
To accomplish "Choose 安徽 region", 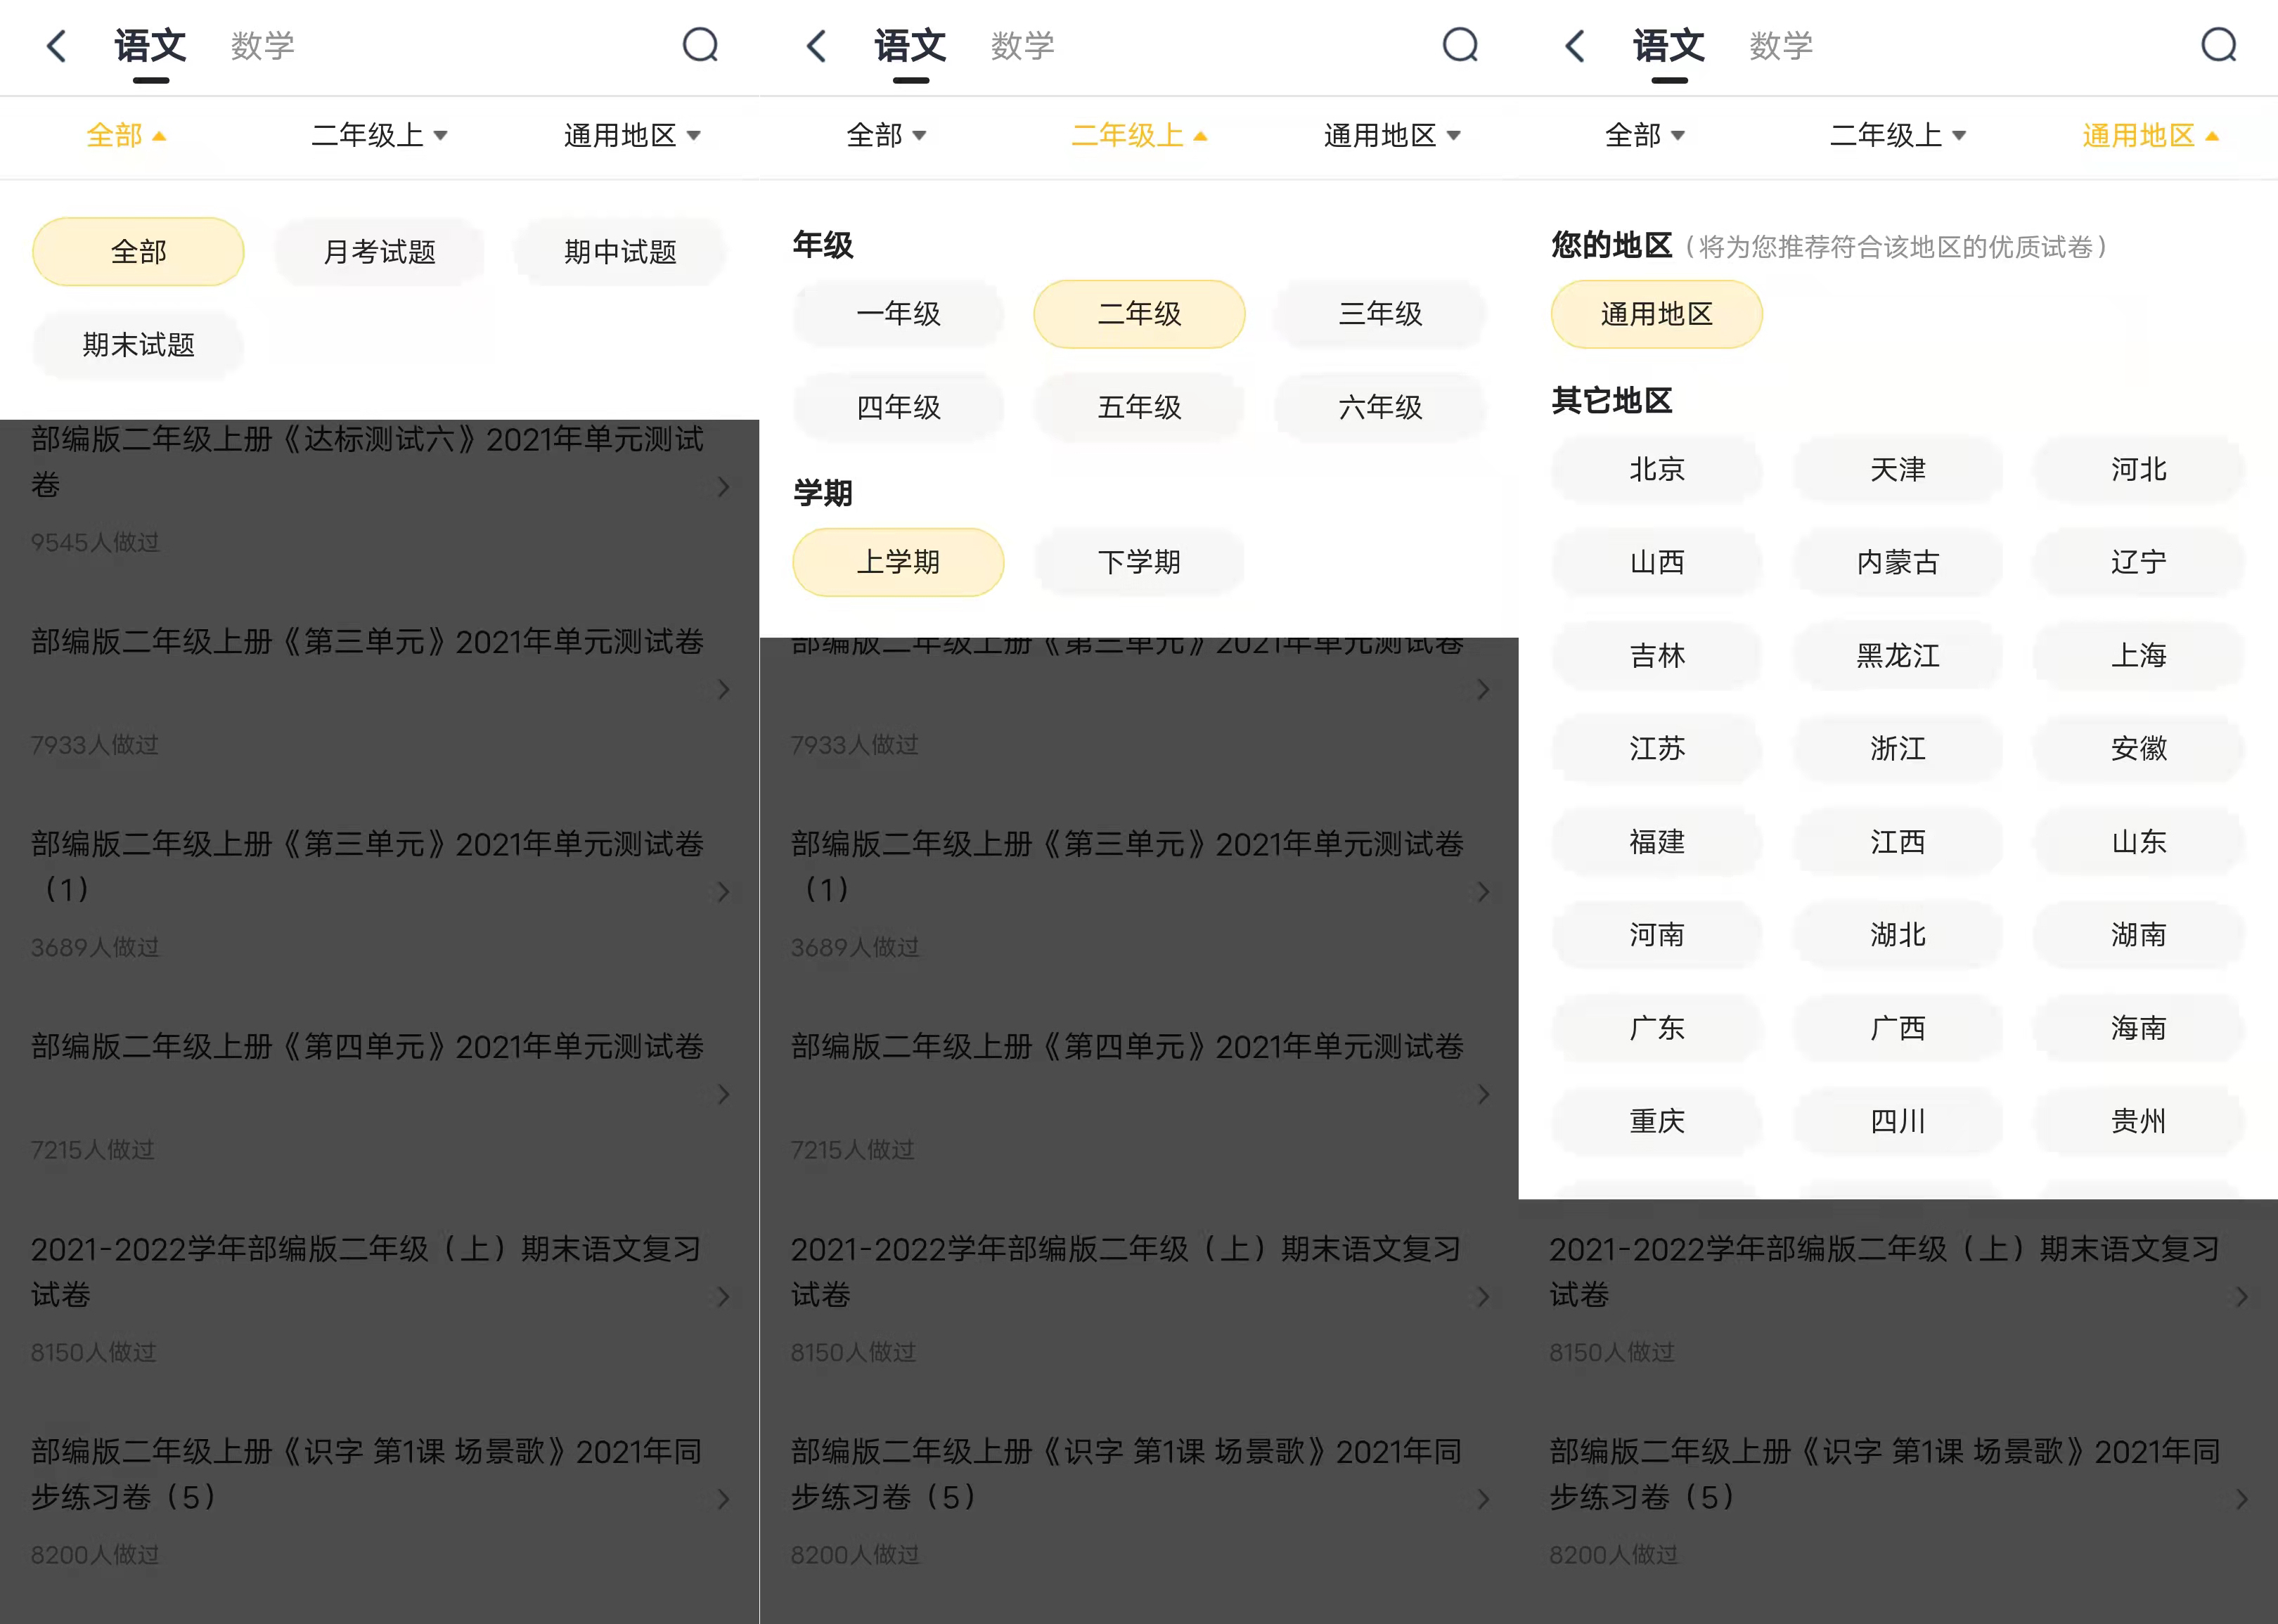I will (x=2138, y=748).
